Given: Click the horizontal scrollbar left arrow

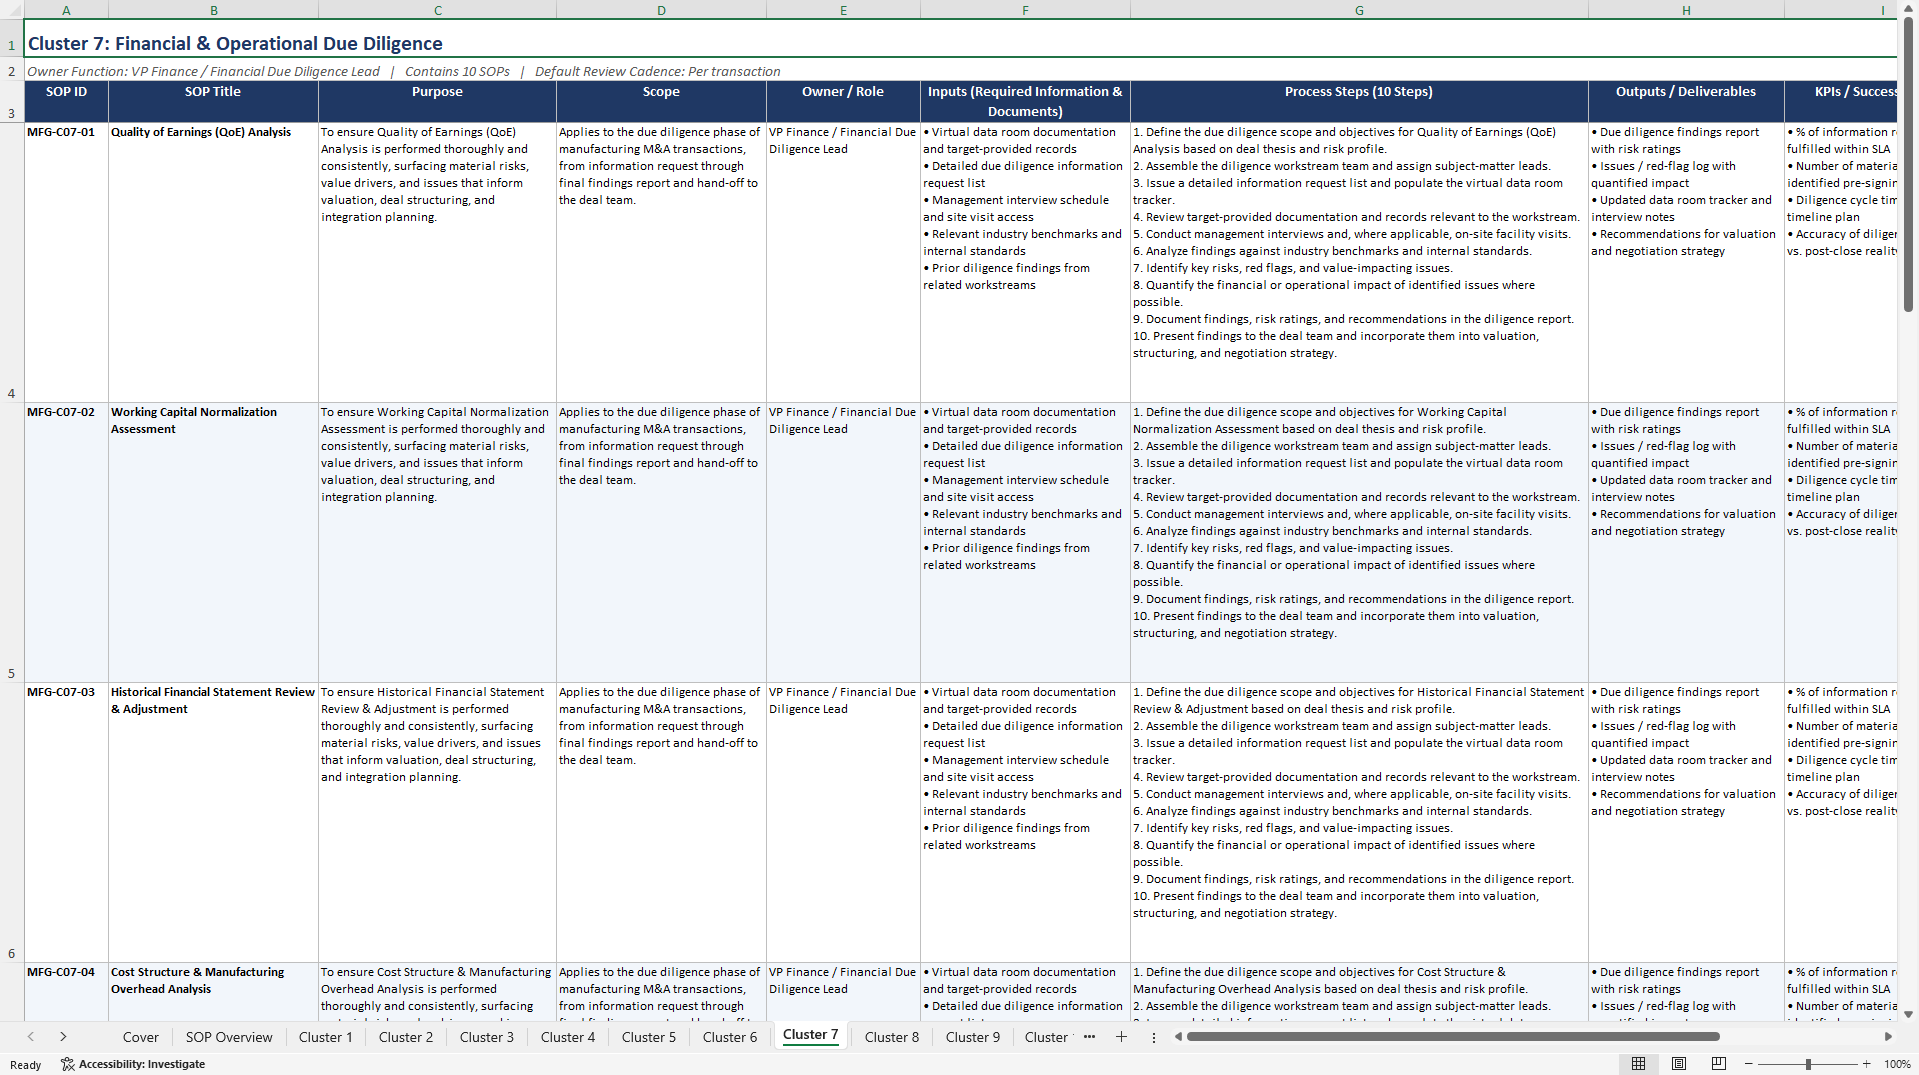Looking at the screenshot, I should [1178, 1037].
